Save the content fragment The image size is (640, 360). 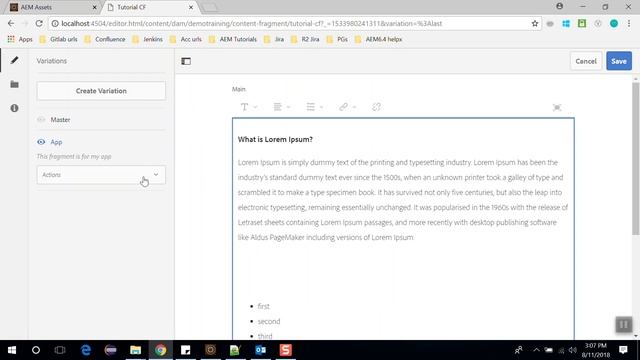[x=619, y=61]
